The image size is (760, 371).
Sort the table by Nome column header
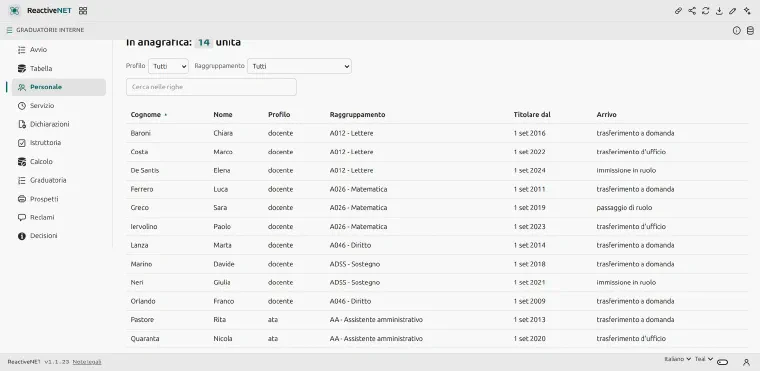tap(223, 115)
